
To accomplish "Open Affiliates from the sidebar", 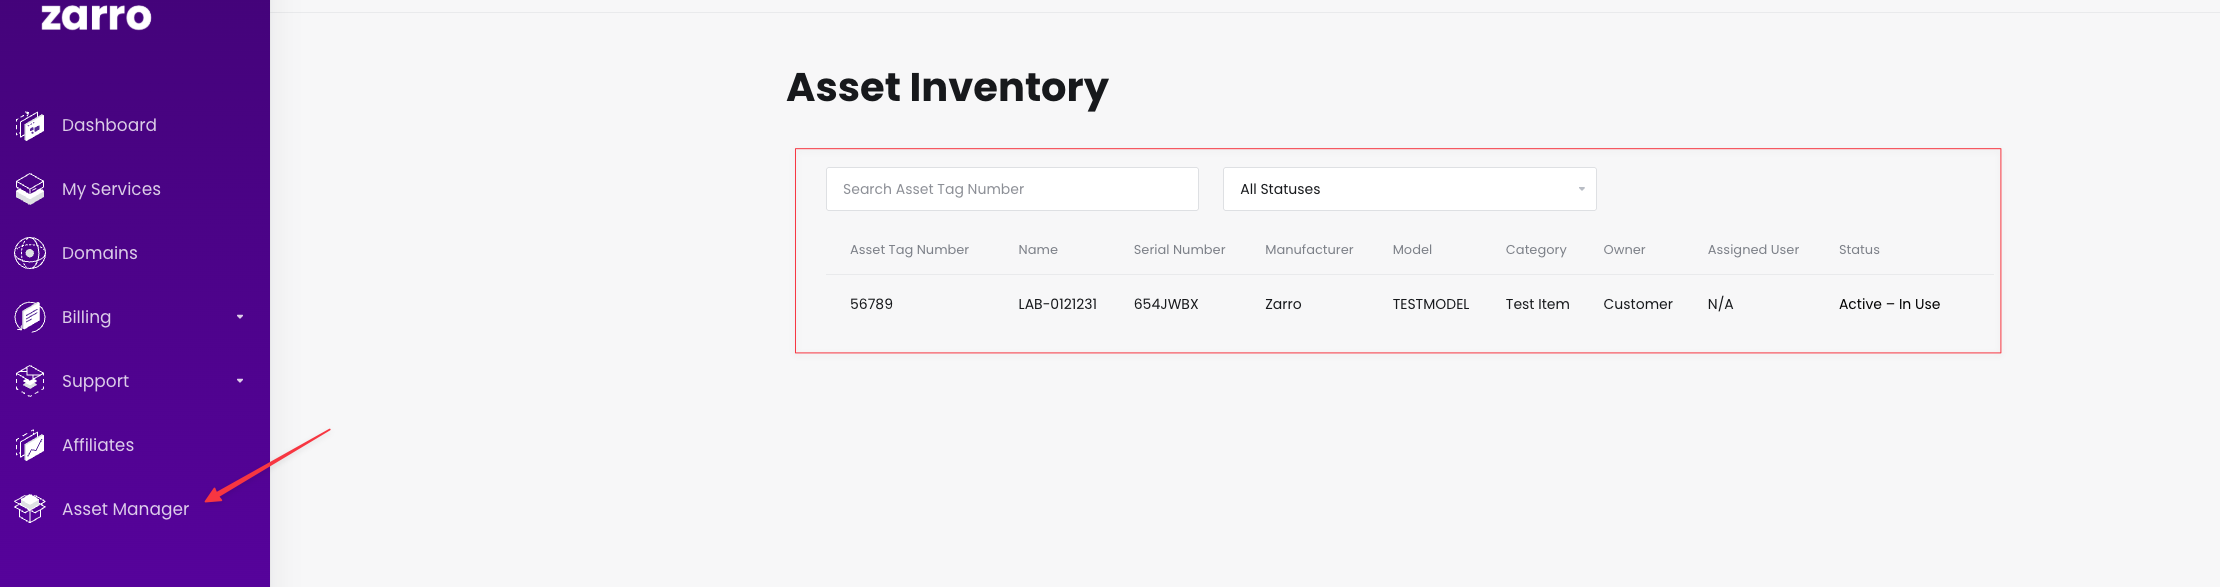I will click(98, 445).
